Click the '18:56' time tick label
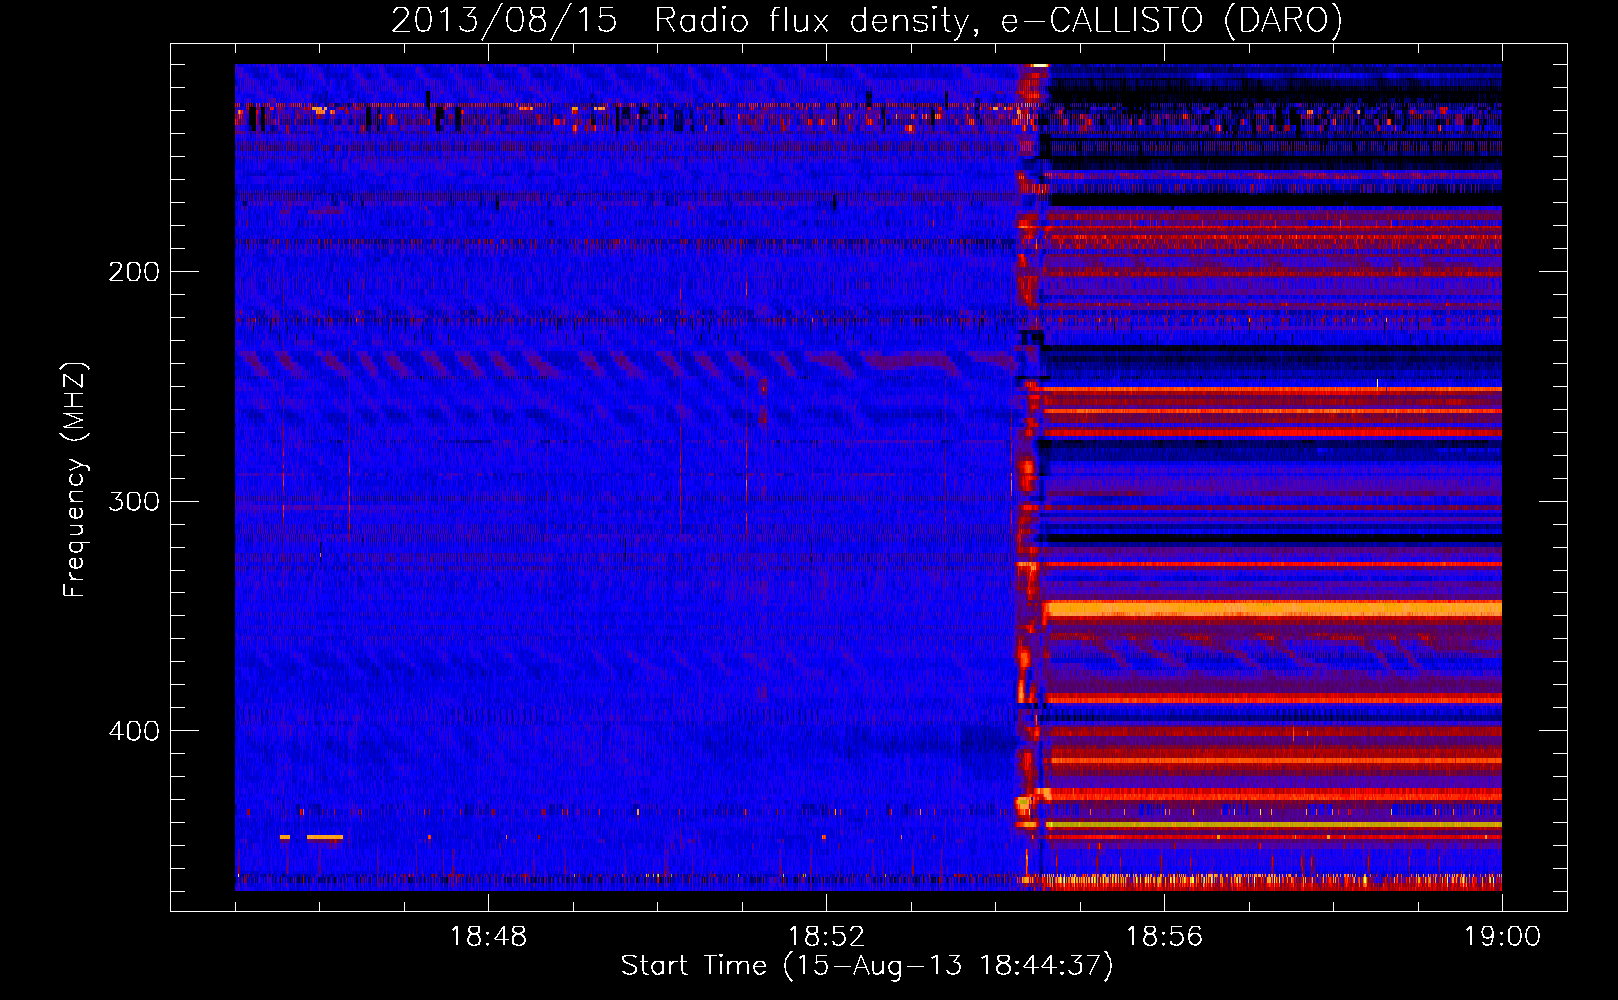1618x1000 pixels. point(1164,937)
